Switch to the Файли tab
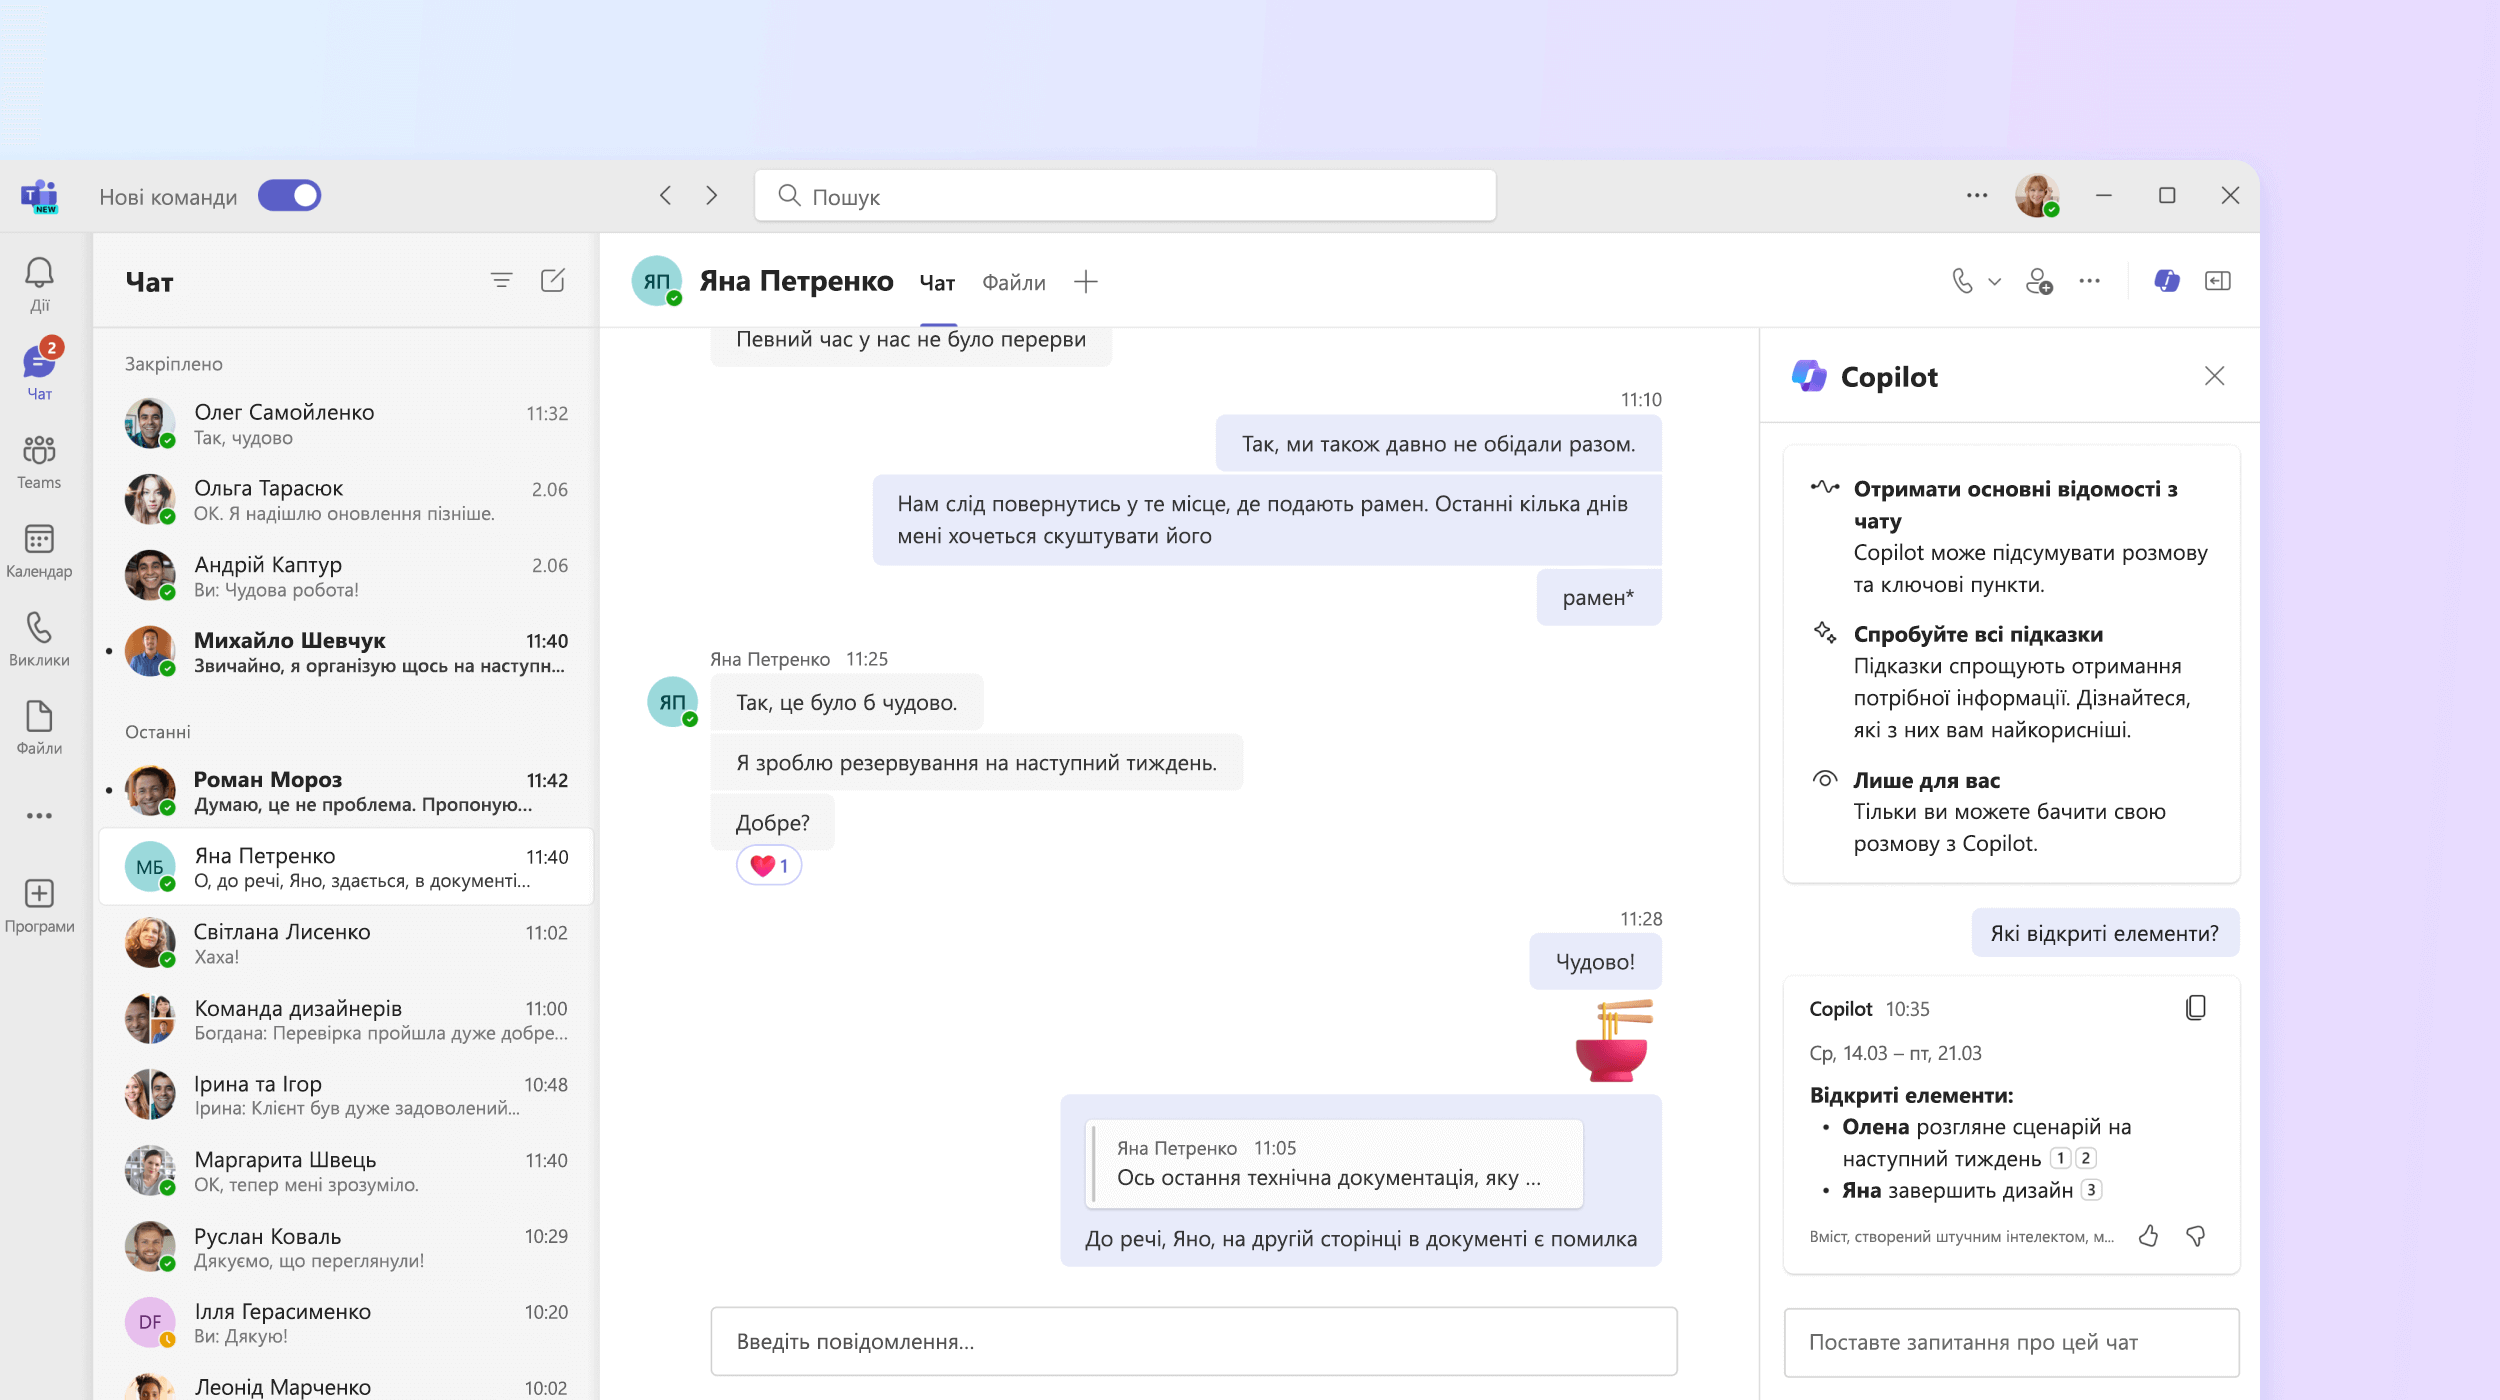This screenshot has height=1400, width=2500. [1013, 283]
